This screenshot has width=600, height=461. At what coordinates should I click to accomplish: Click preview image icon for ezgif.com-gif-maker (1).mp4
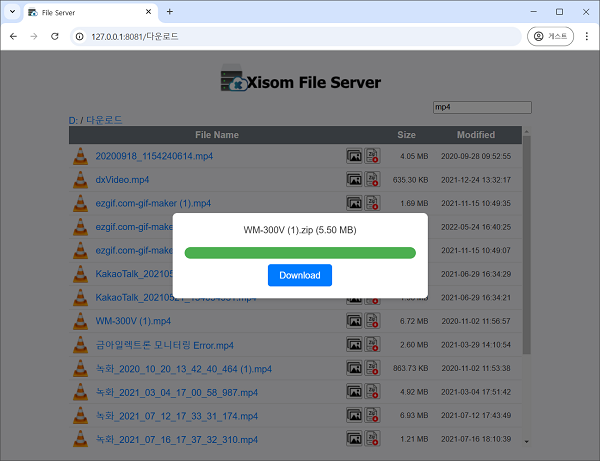pyautogui.click(x=354, y=203)
